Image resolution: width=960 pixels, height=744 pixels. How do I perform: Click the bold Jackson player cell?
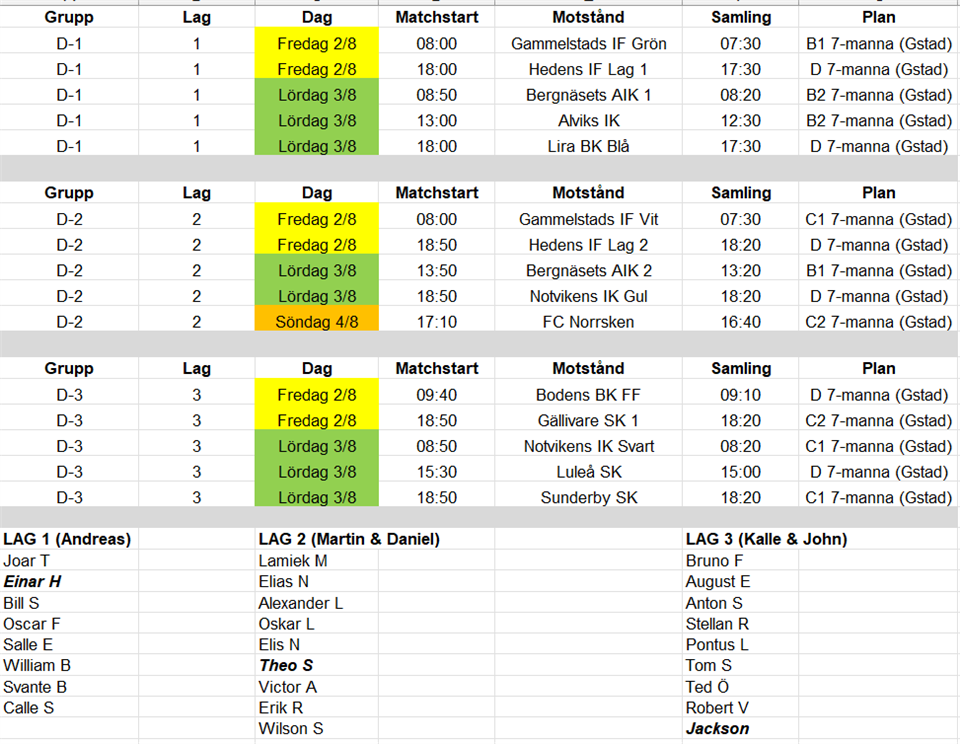pos(717,729)
